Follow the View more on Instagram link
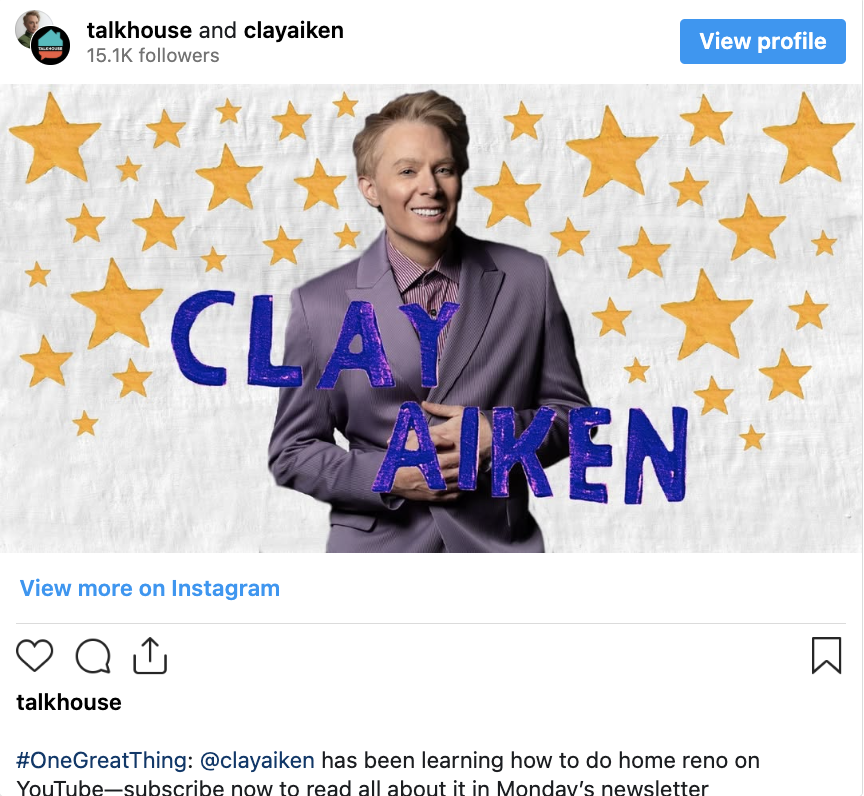This screenshot has width=864, height=796. pyautogui.click(x=150, y=588)
